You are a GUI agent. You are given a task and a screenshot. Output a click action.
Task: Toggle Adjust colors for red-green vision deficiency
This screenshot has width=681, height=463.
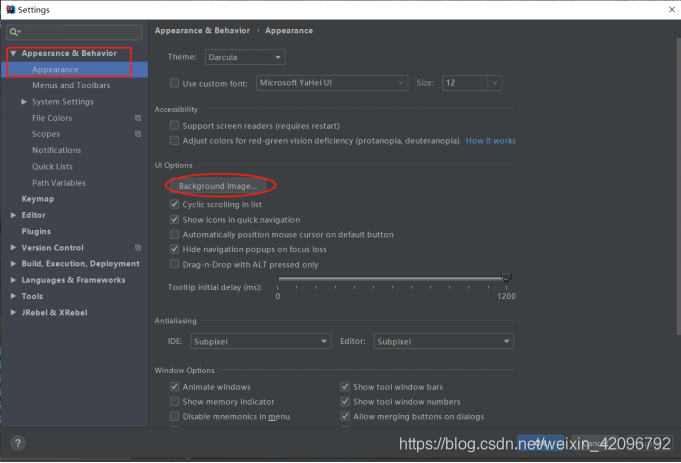tap(174, 140)
